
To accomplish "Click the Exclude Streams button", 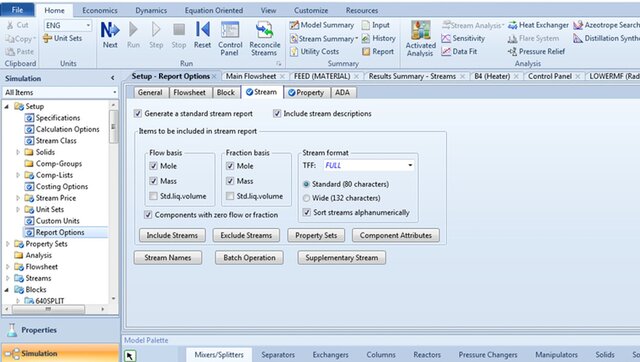I will pyautogui.click(x=246, y=235).
